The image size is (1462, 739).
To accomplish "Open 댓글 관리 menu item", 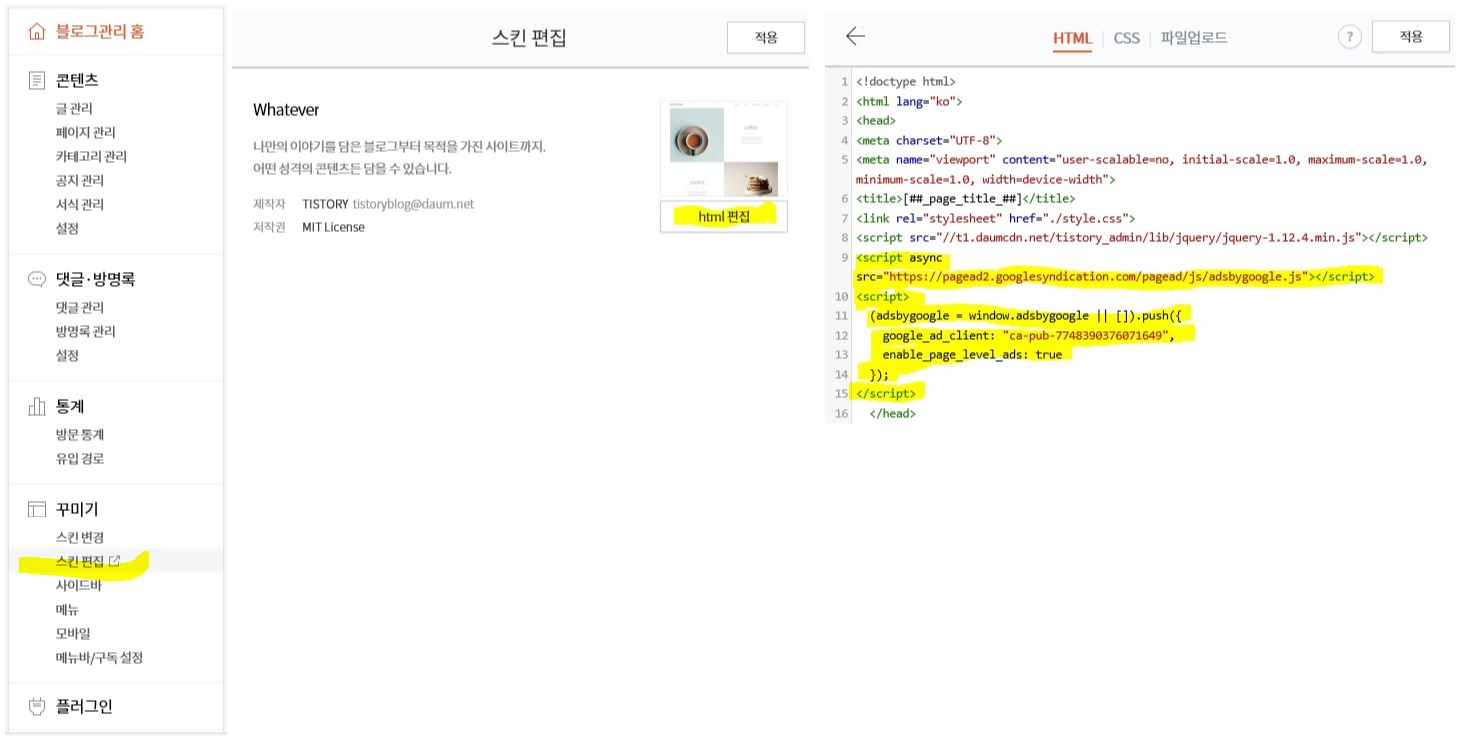I will tap(80, 307).
